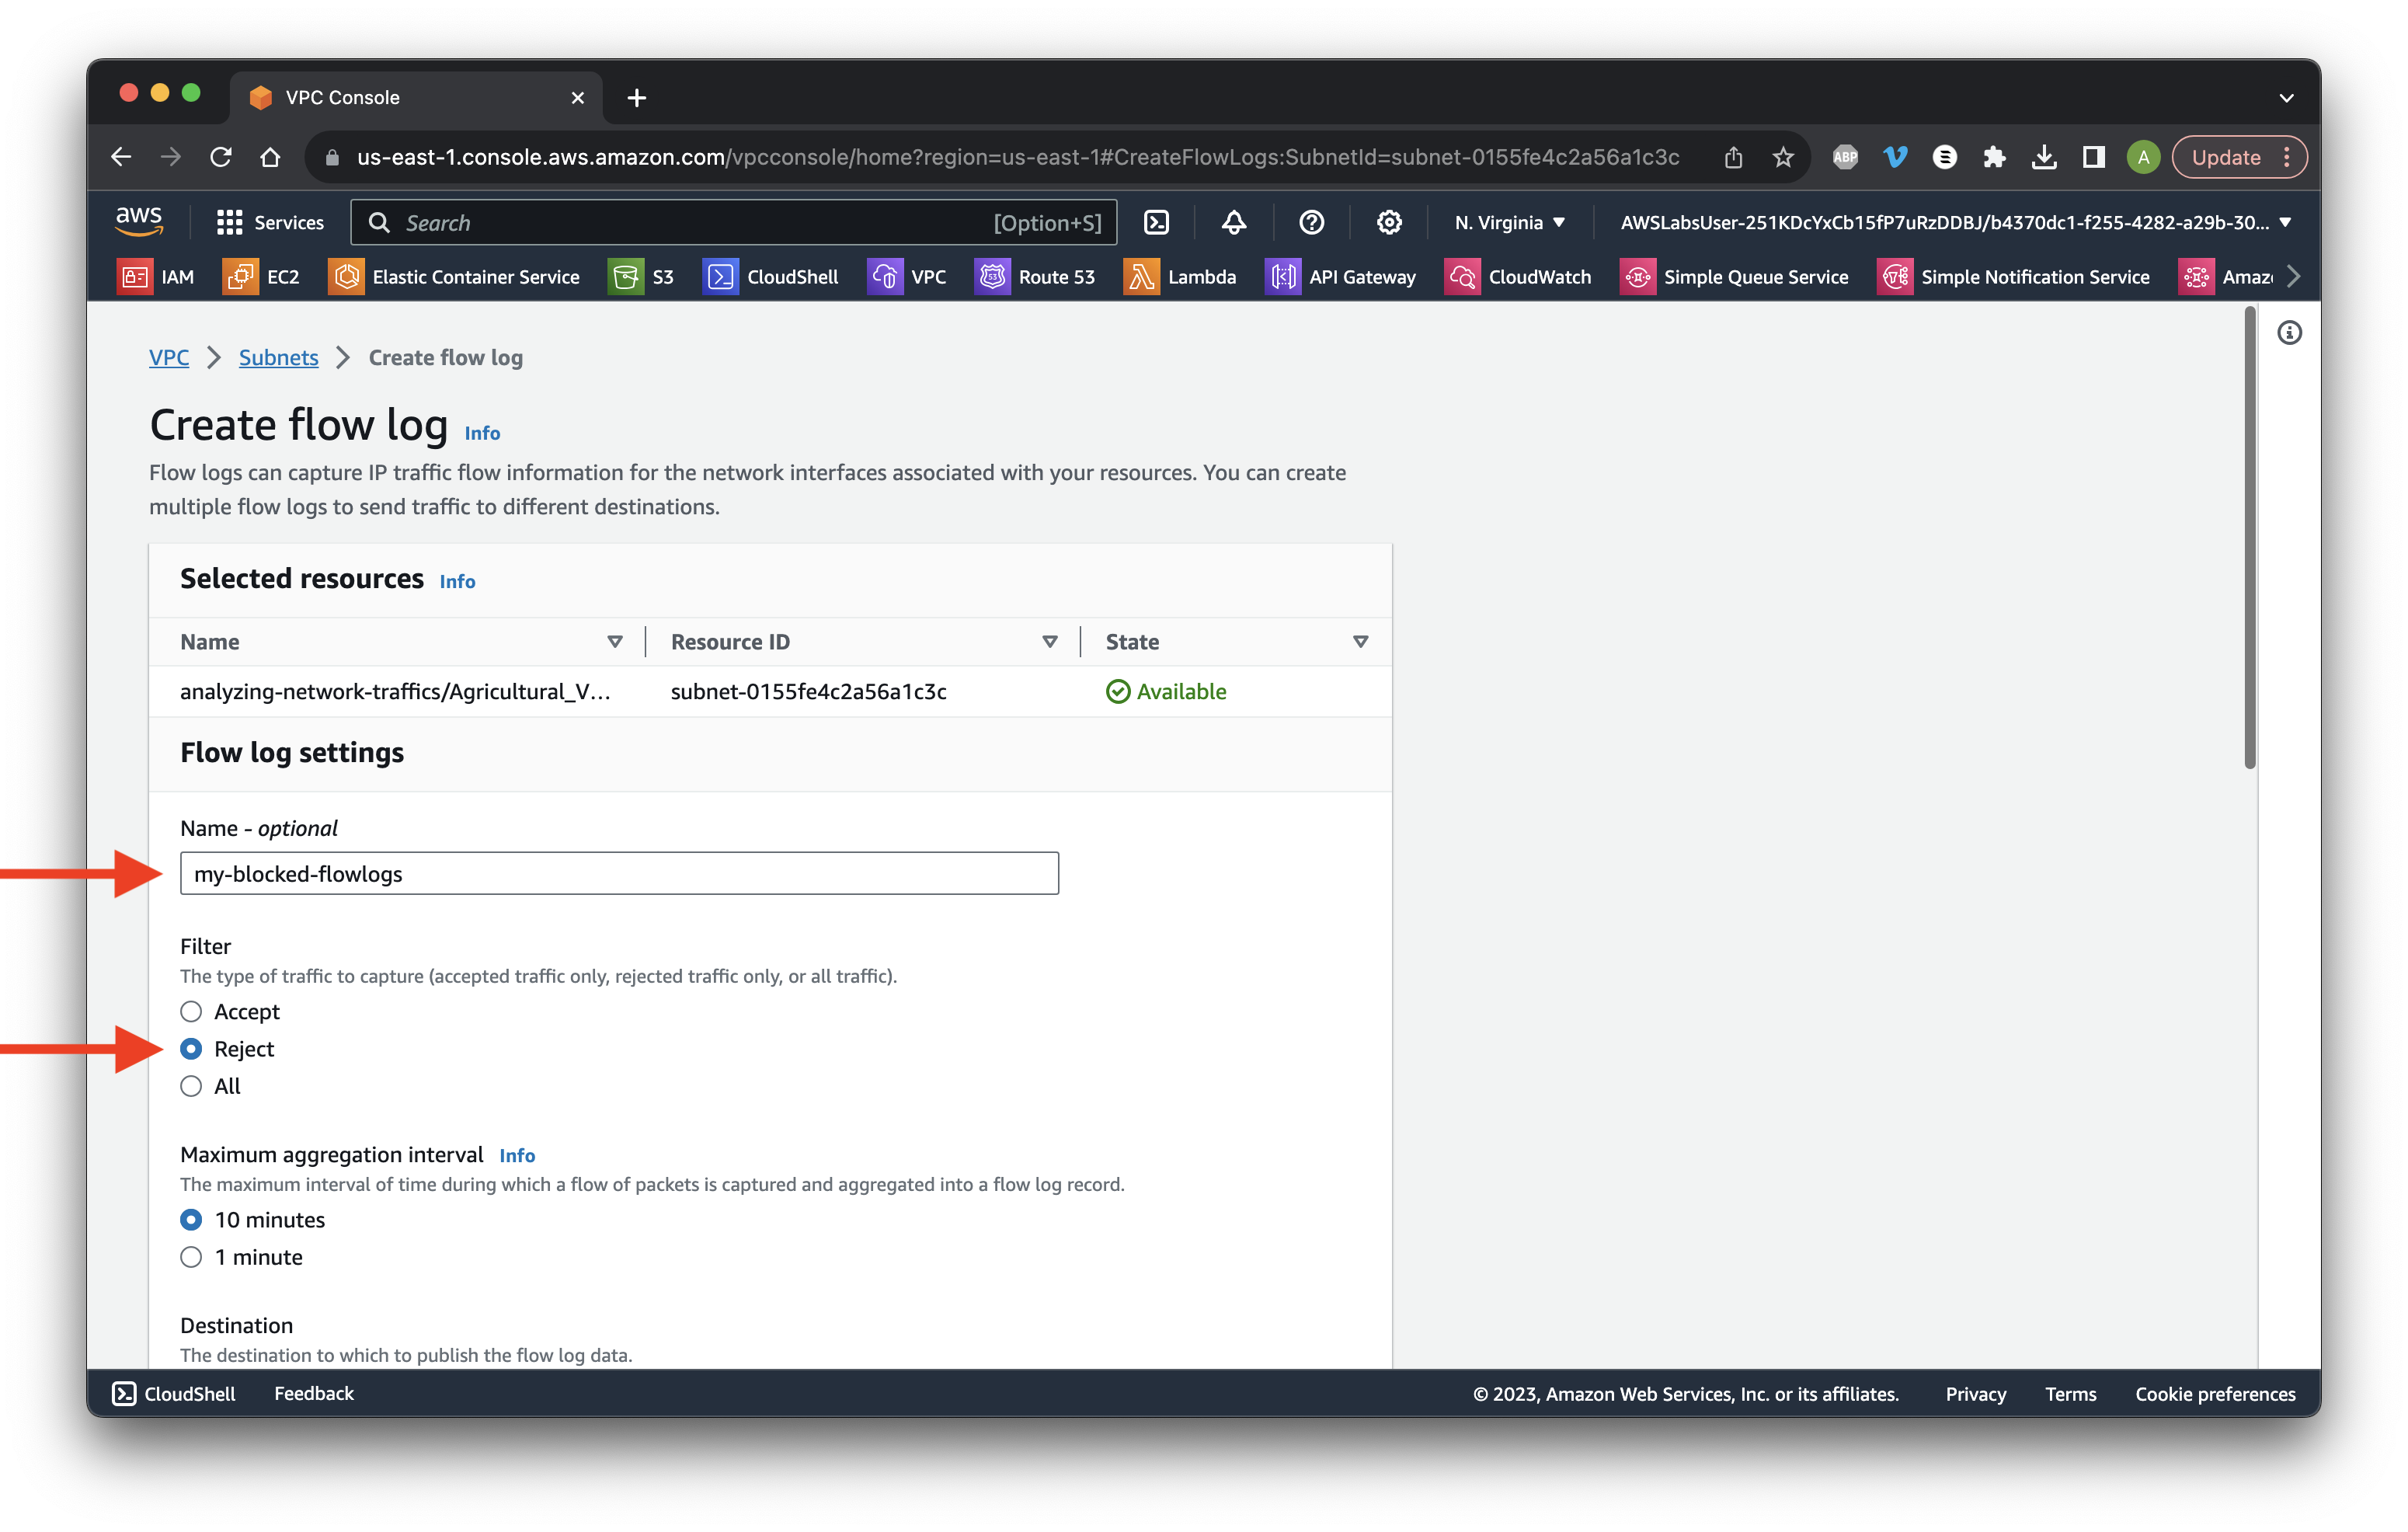The width and height of the screenshot is (2408, 1532).
Task: Open the browser extensions puzzle icon
Action: click(x=1994, y=157)
